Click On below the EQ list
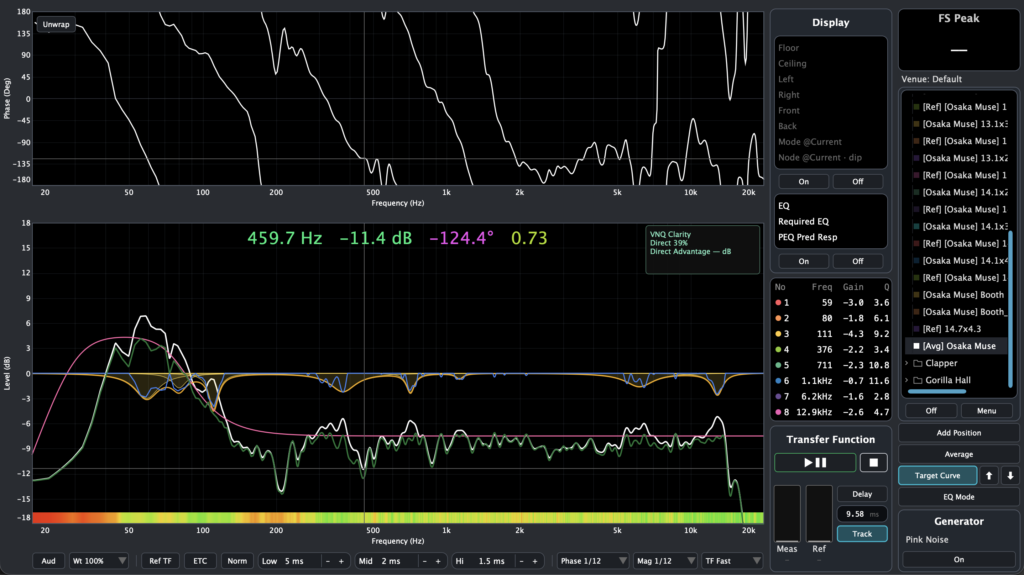Screen dimensions: 1024x575 (x=803, y=261)
